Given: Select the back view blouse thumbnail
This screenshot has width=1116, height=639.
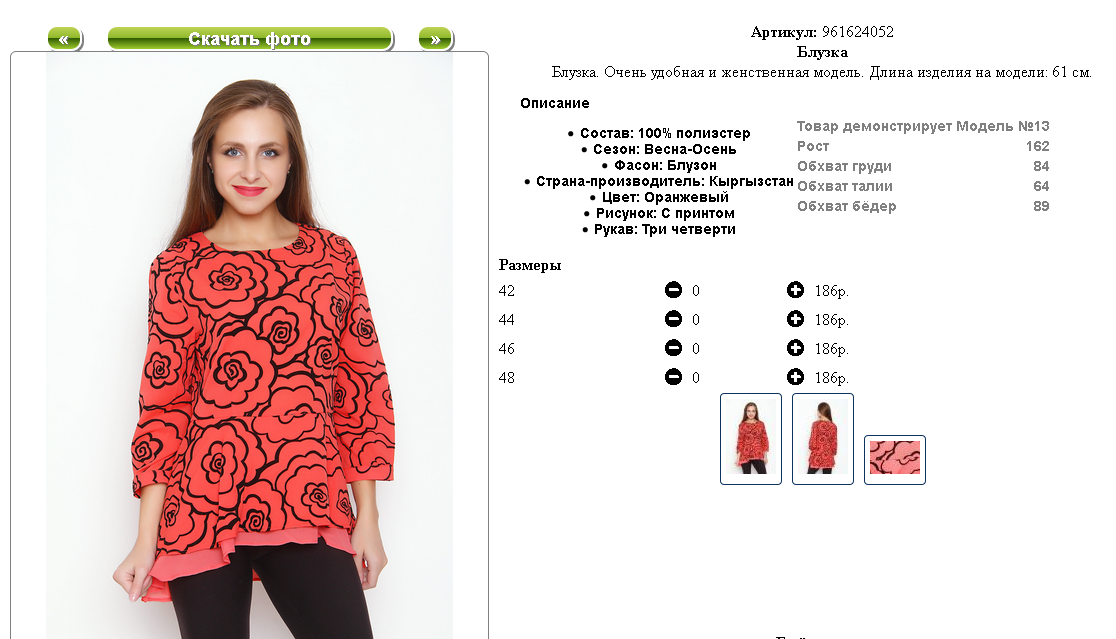Looking at the screenshot, I should coord(823,439).
